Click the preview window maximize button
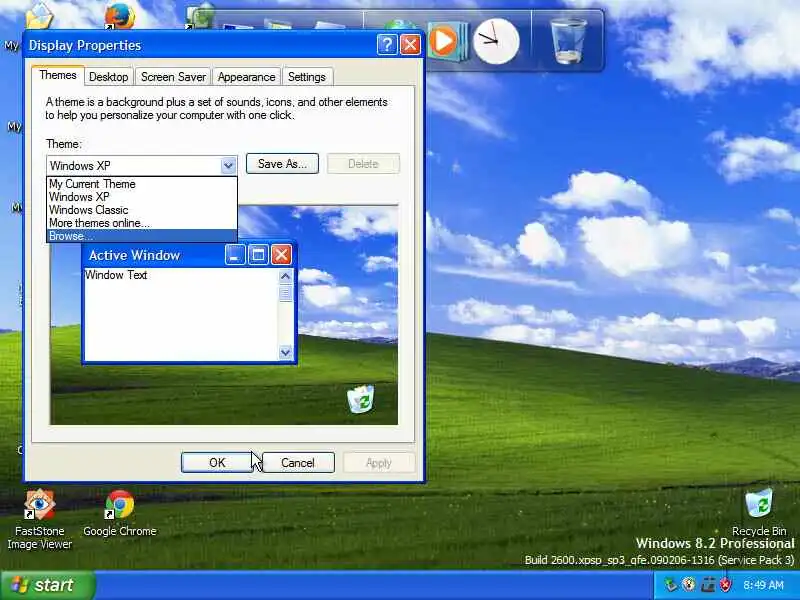Viewport: 800px width, 600px height. click(x=258, y=255)
